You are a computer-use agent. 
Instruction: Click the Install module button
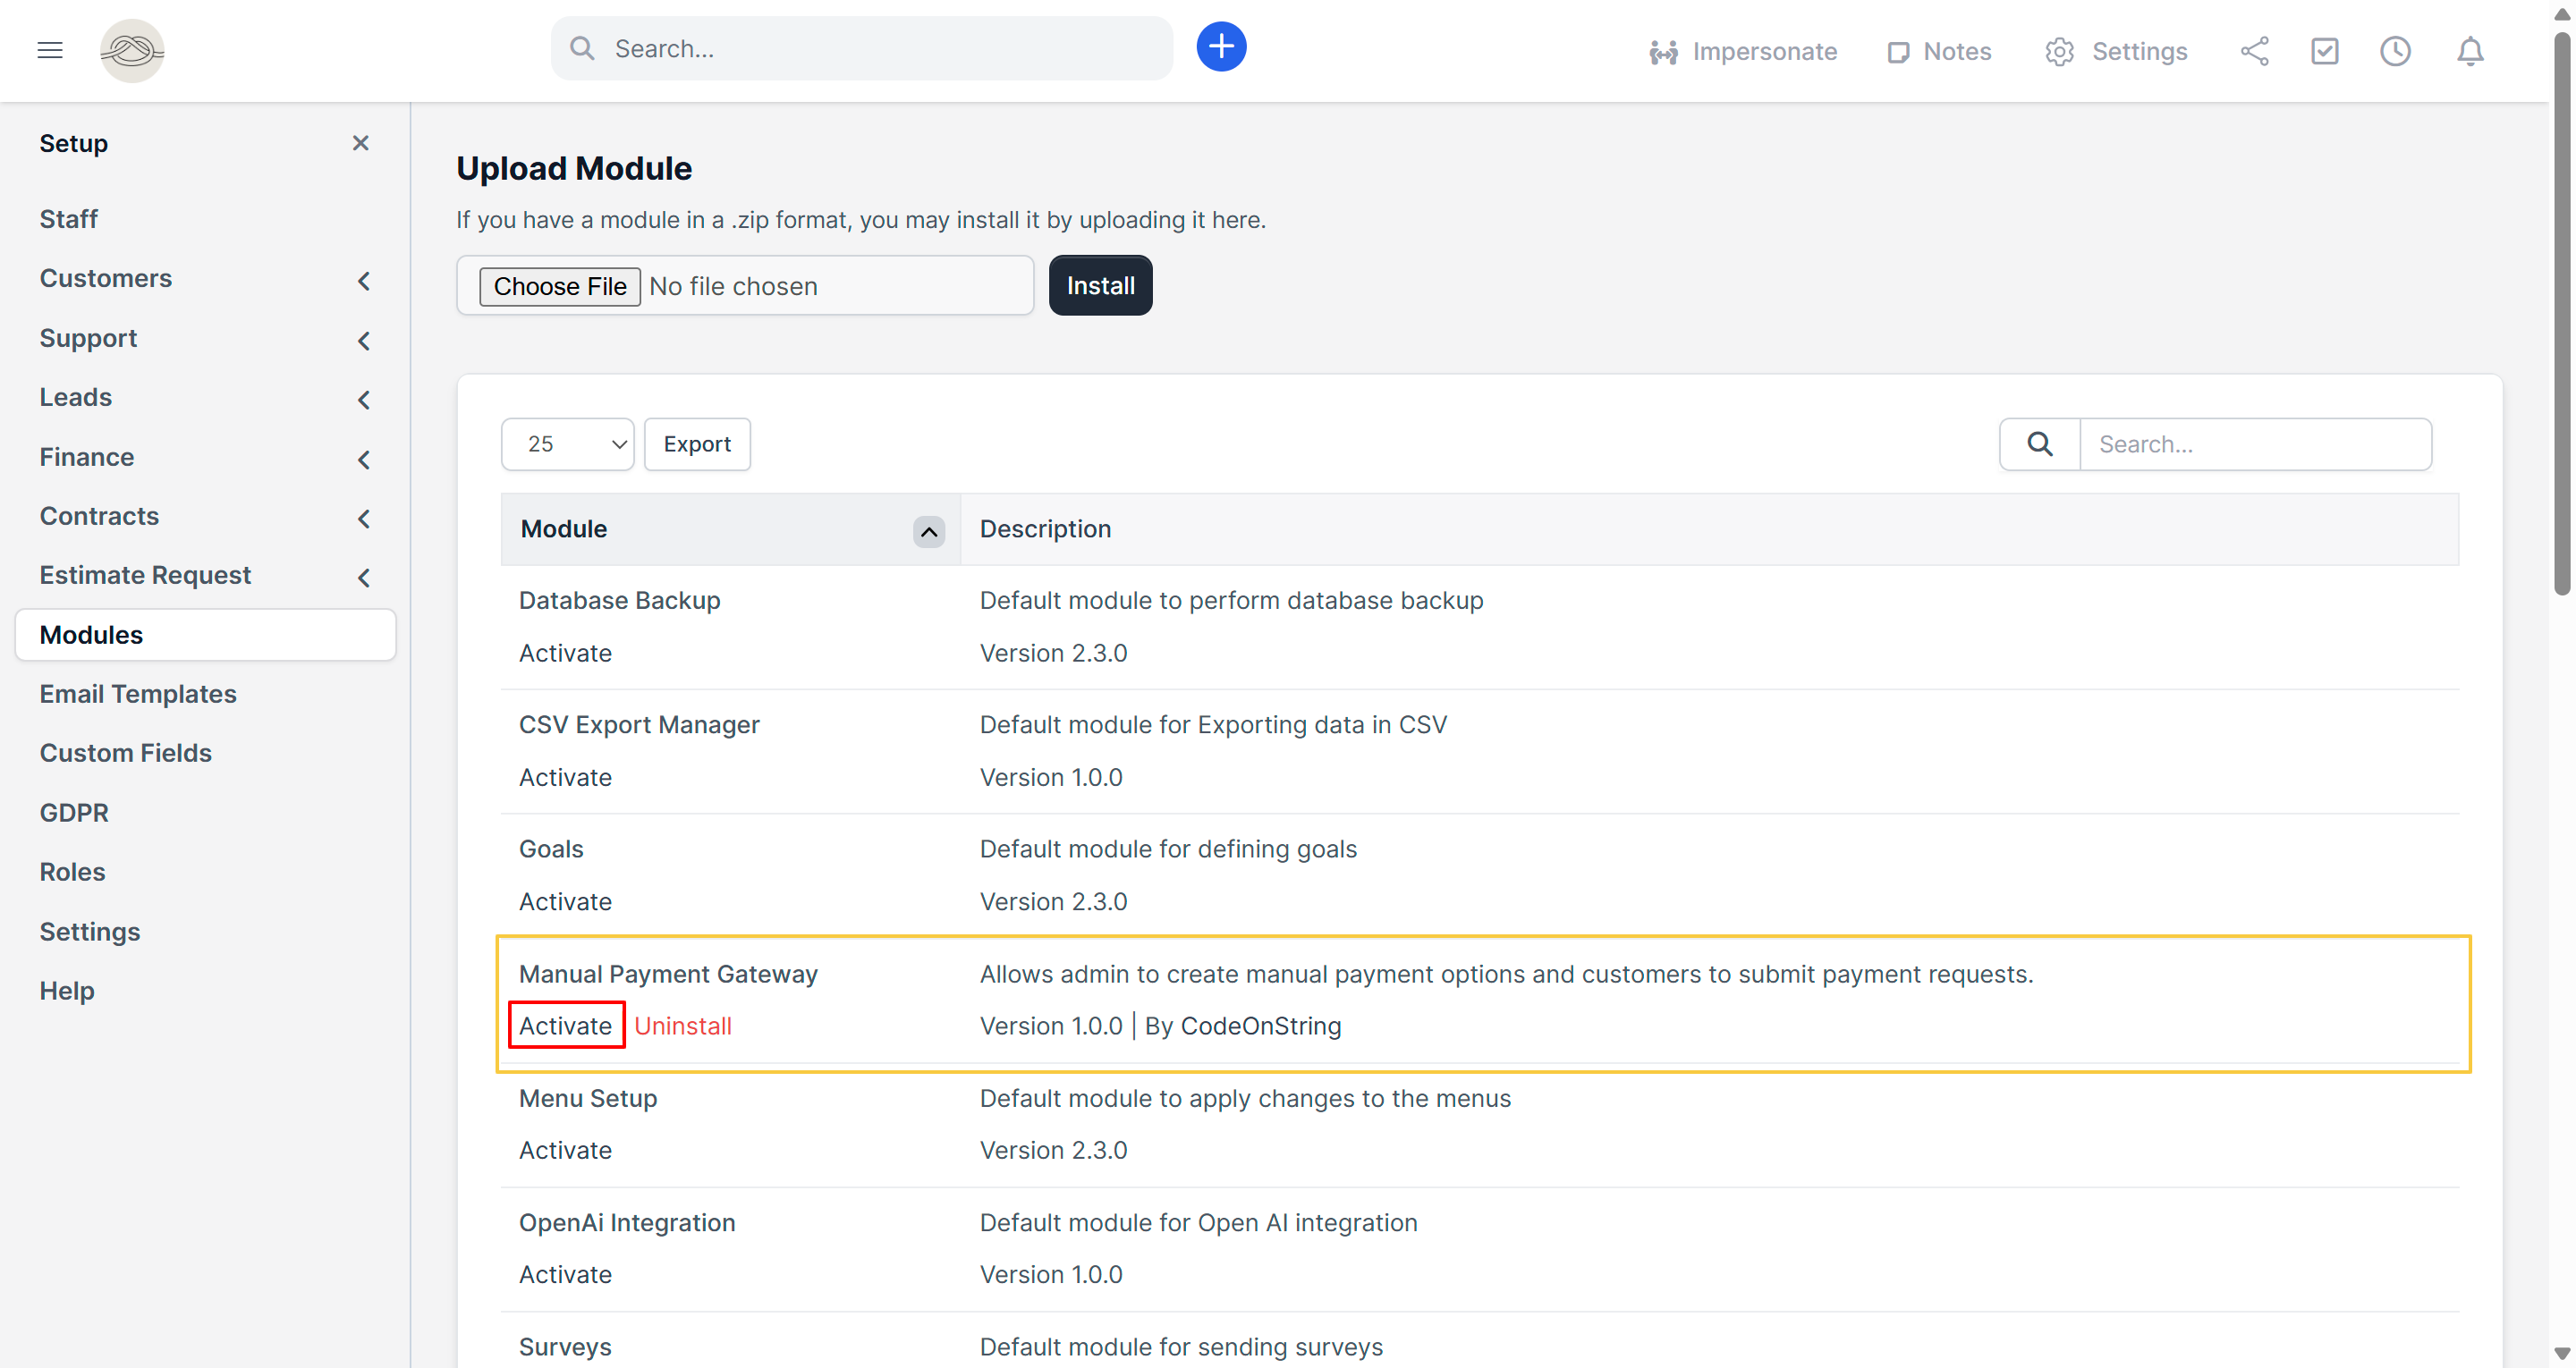click(x=1100, y=286)
